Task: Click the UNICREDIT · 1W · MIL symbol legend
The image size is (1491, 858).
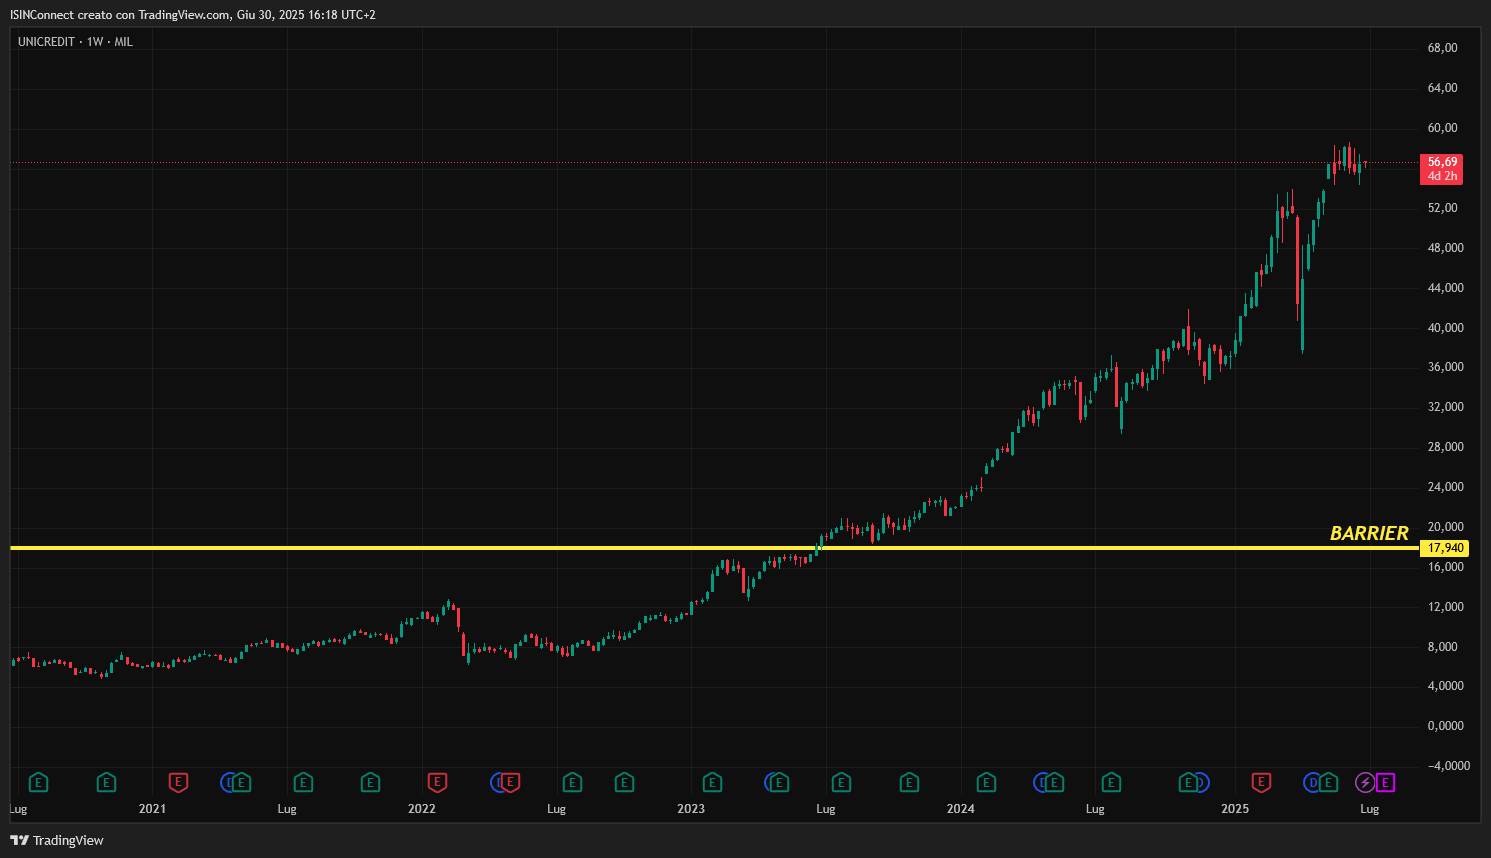Action: 75,42
